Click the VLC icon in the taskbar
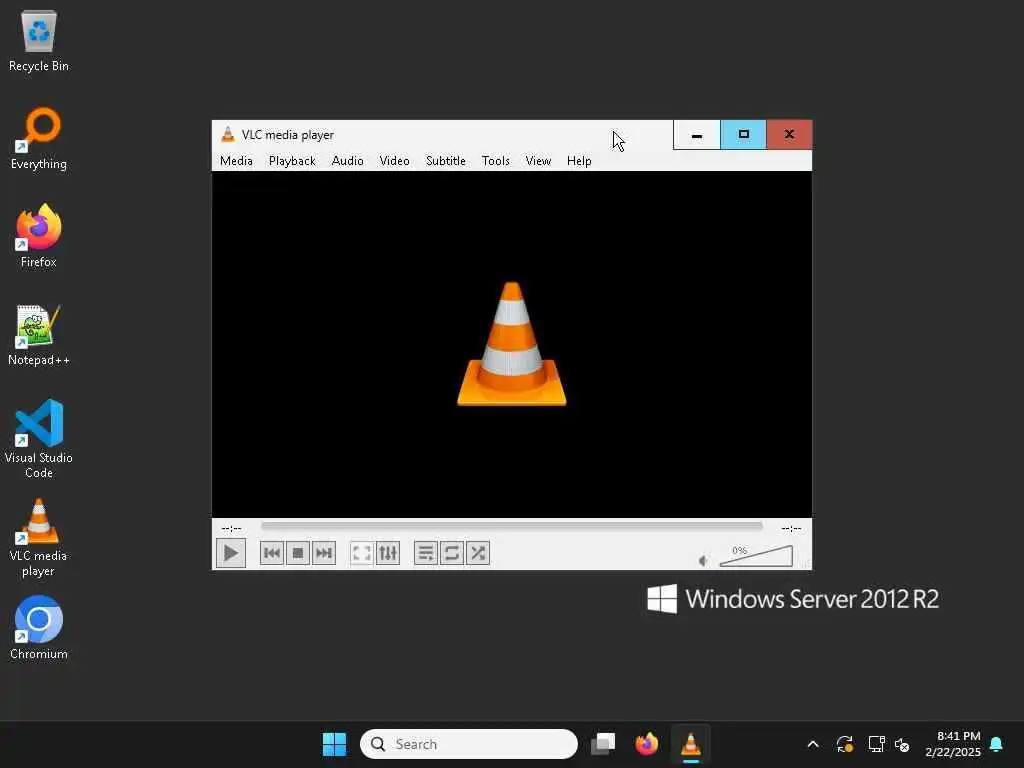Viewport: 1024px width, 768px height. click(691, 744)
